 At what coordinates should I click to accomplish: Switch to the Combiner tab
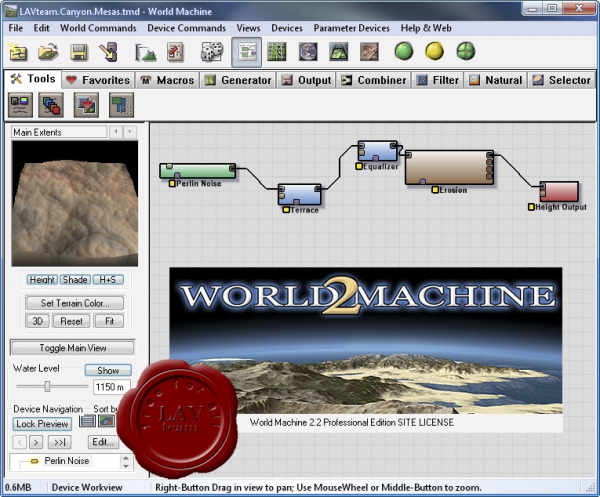[x=373, y=80]
